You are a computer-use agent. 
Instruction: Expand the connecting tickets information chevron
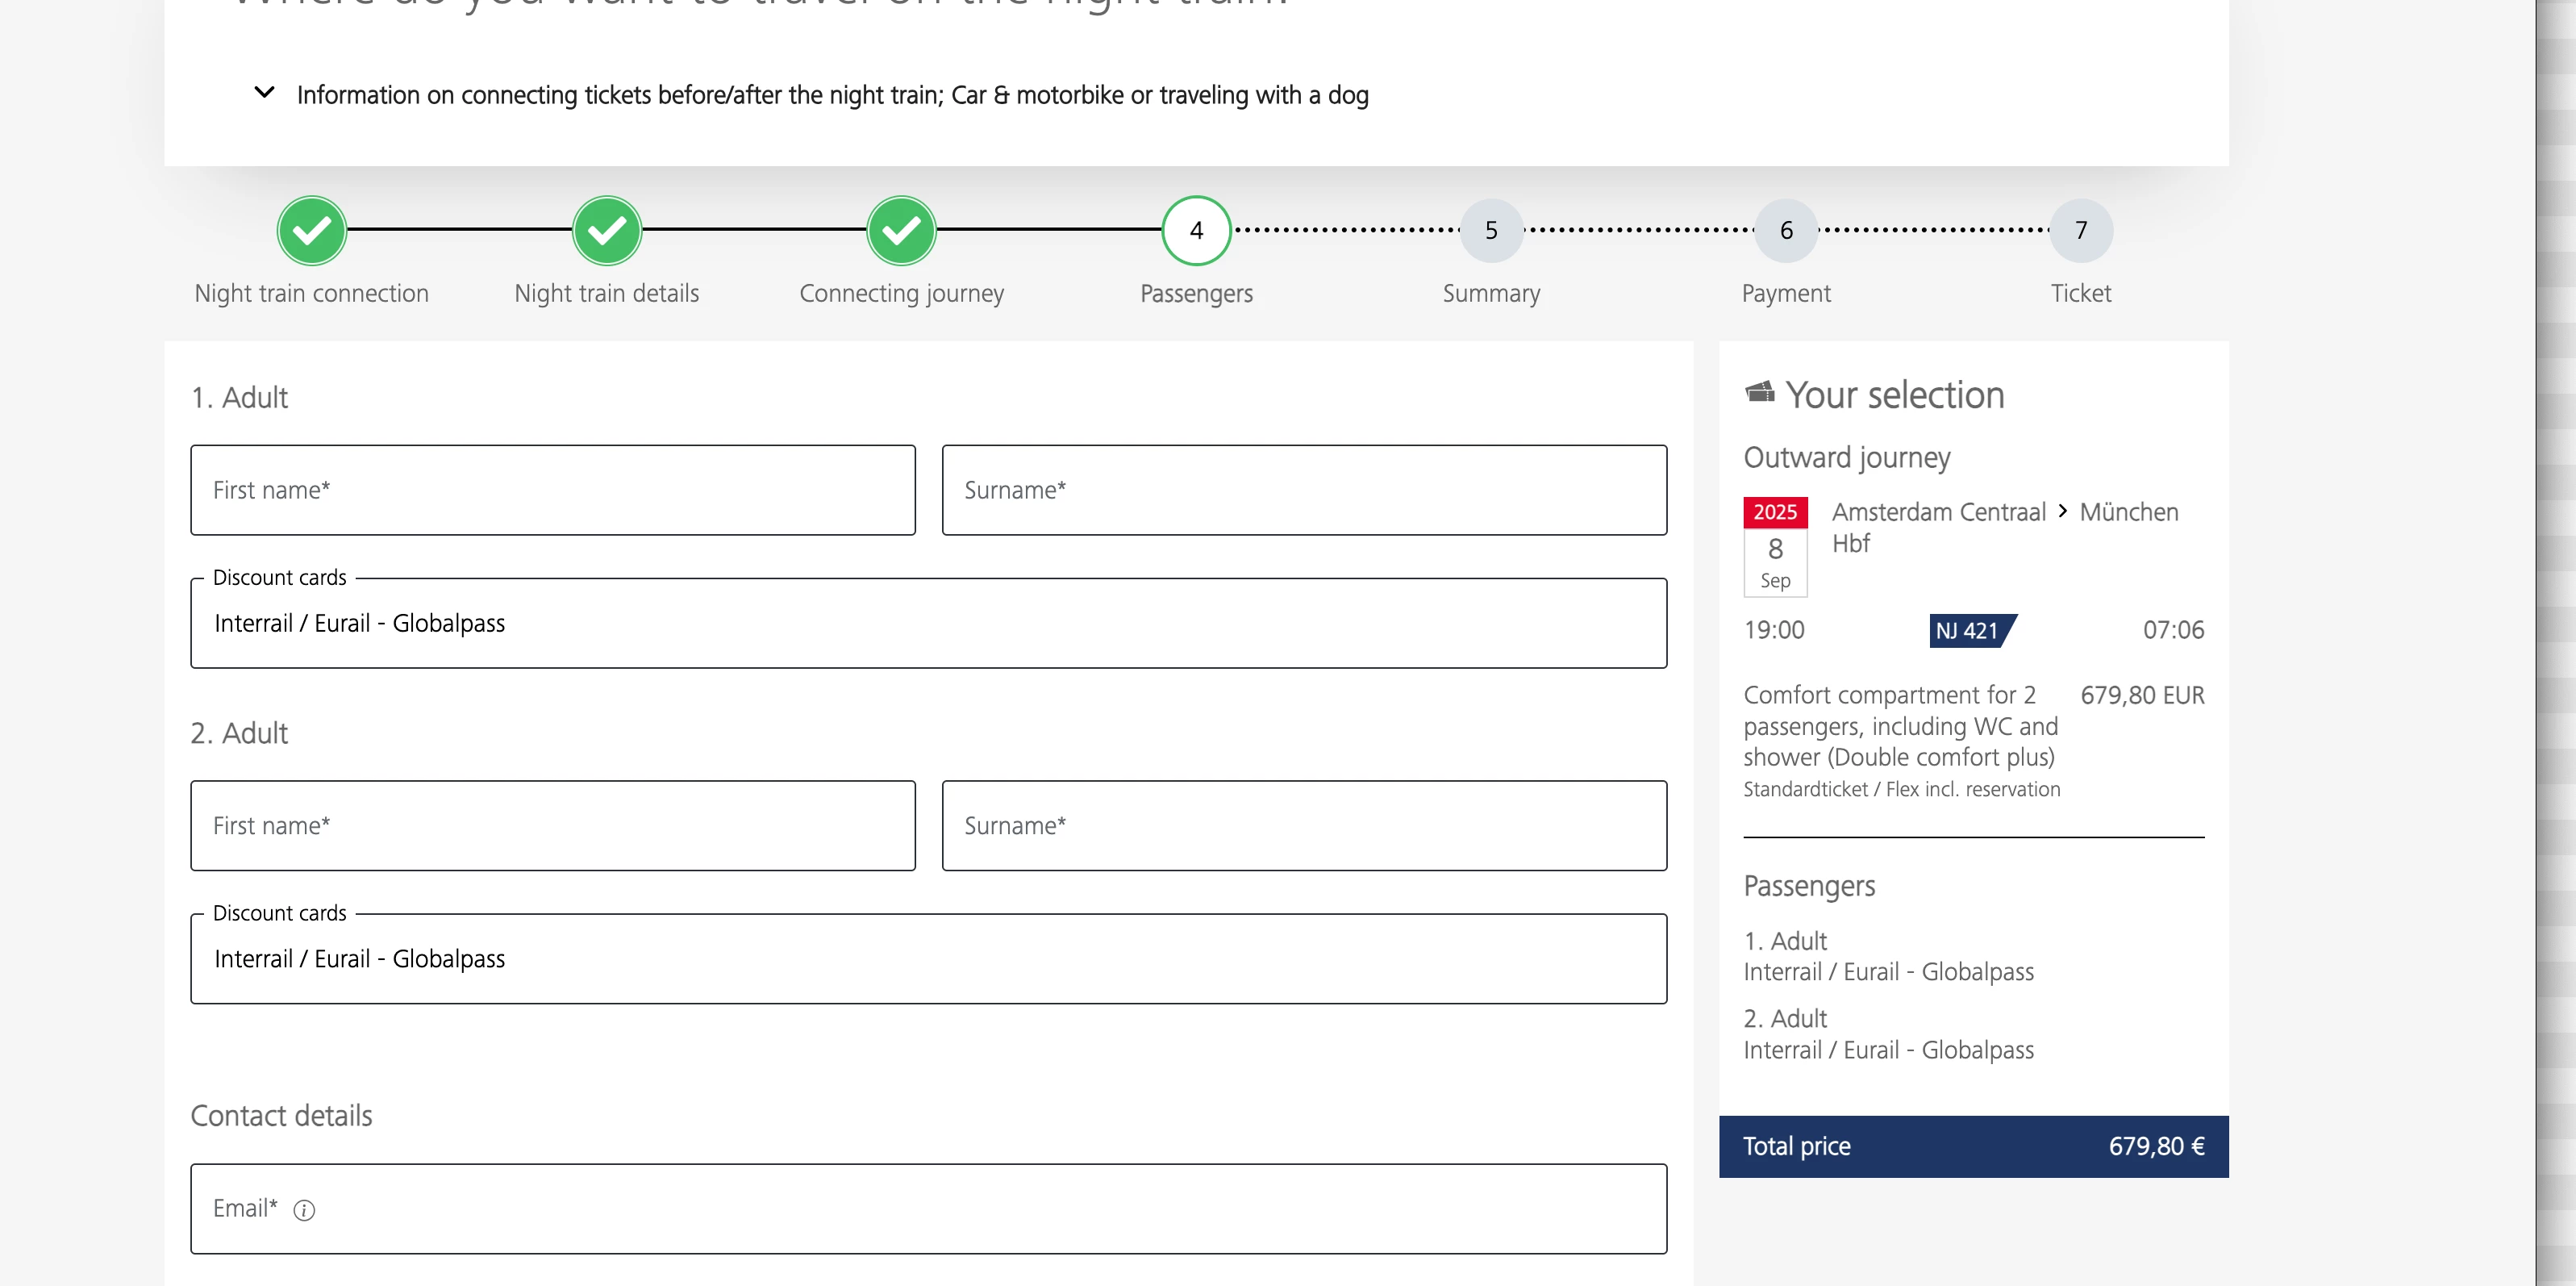tap(264, 93)
